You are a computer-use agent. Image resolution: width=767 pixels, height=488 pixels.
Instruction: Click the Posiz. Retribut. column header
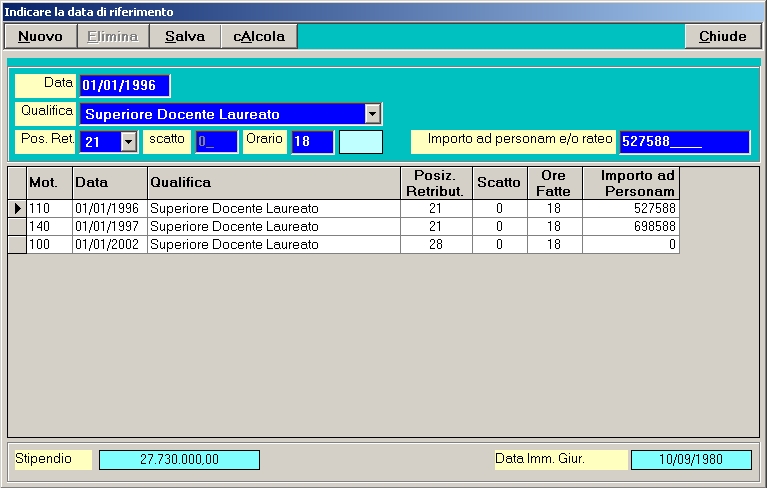pos(436,183)
